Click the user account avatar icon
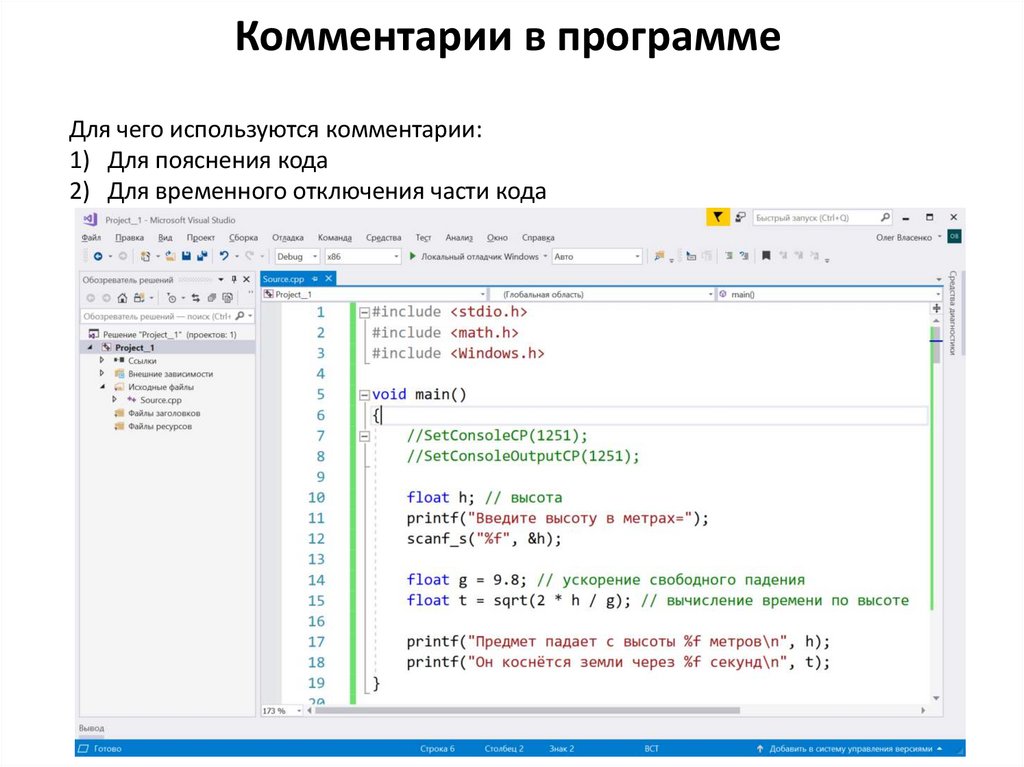This screenshot has width=1024, height=767. coord(954,237)
